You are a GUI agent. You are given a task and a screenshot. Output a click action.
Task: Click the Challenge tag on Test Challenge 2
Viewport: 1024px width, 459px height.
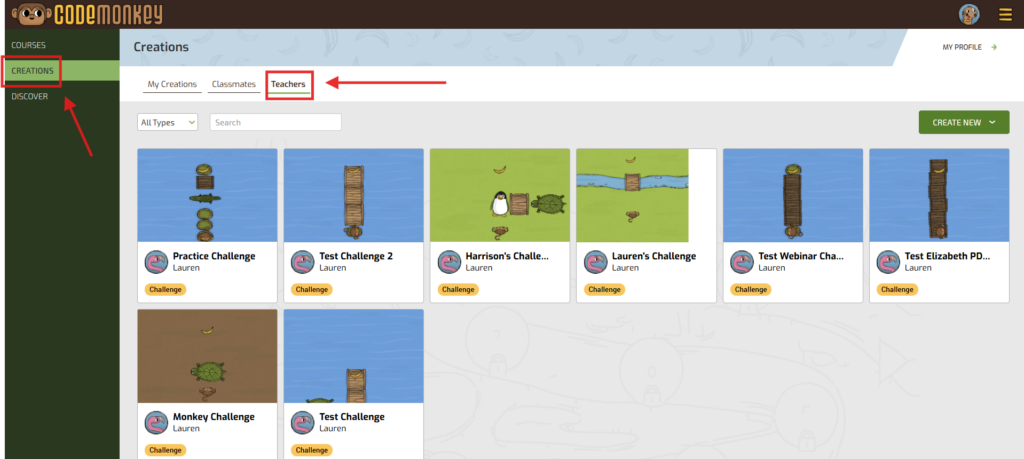312,289
